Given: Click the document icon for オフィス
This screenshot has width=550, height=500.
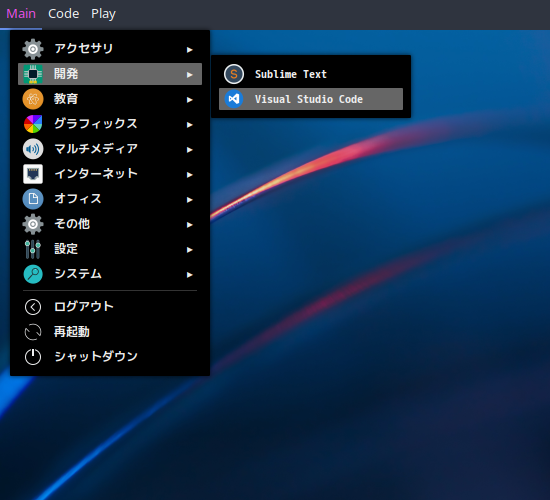Looking at the screenshot, I should pos(33,199).
